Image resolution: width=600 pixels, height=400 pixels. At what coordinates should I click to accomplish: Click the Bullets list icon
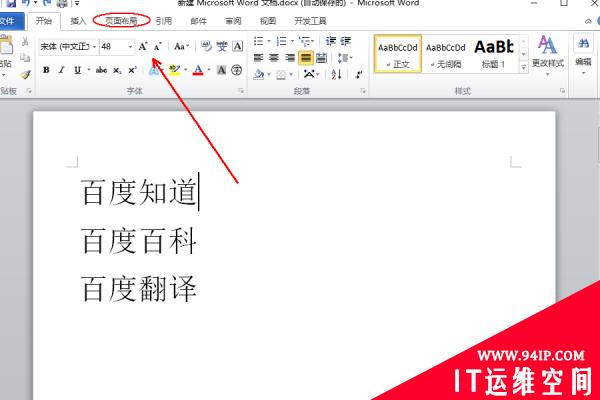(x=258, y=41)
